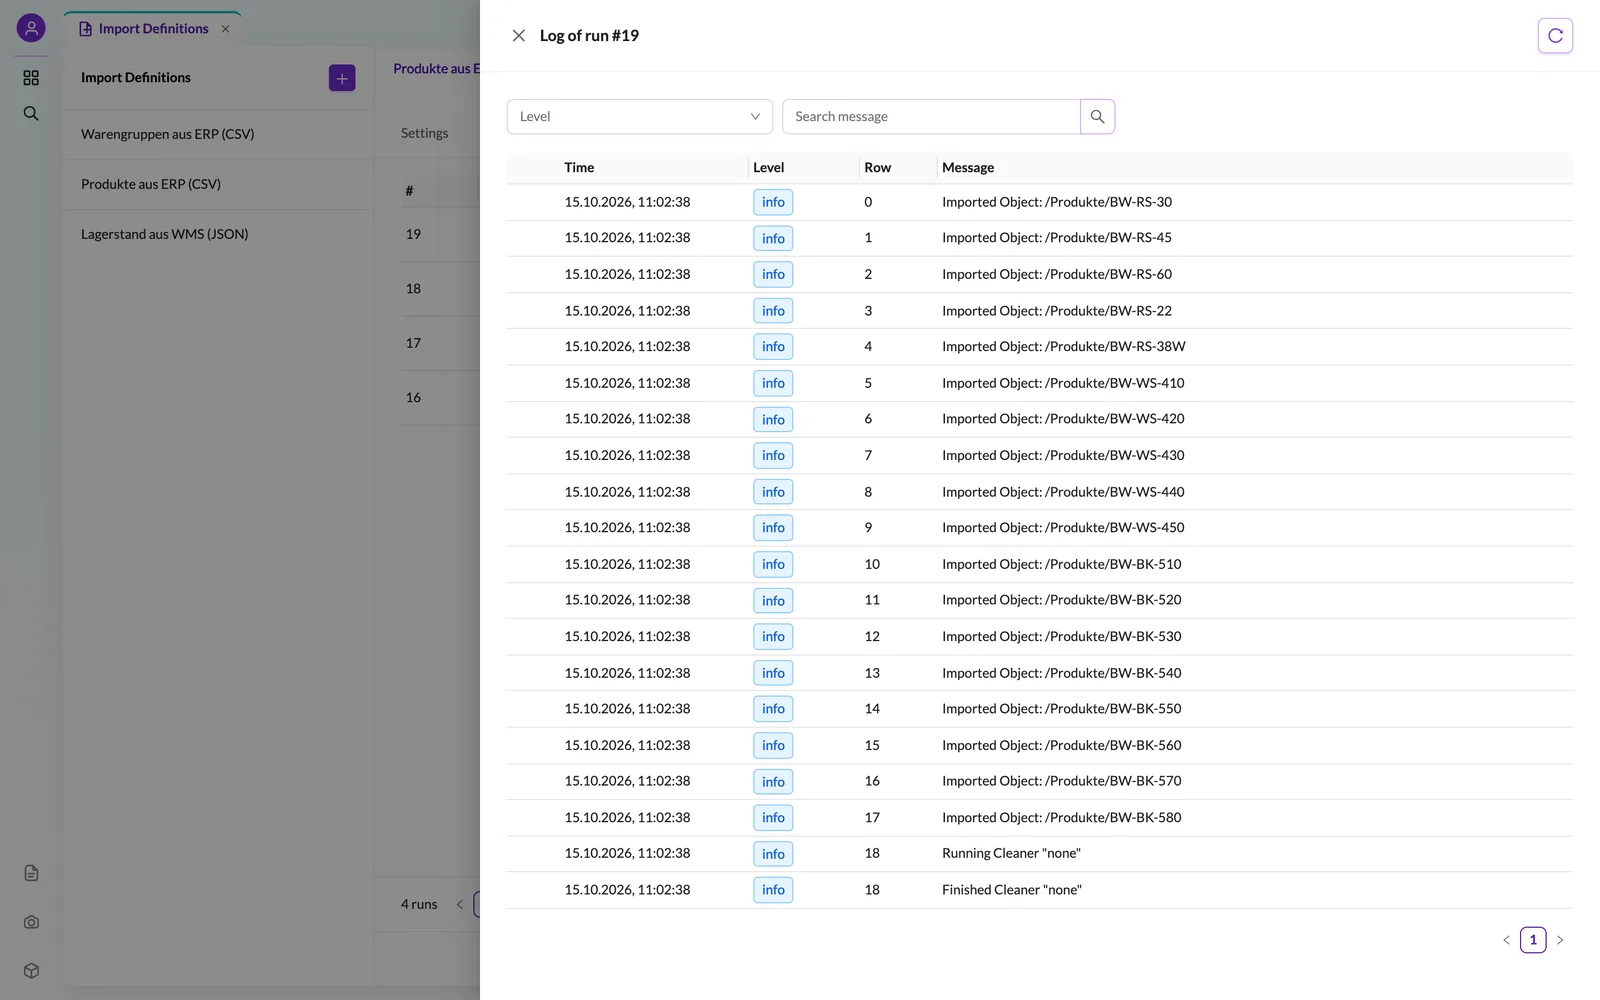1600x1000 pixels.
Task: Add a new import definition with plus button
Action: coord(342,78)
